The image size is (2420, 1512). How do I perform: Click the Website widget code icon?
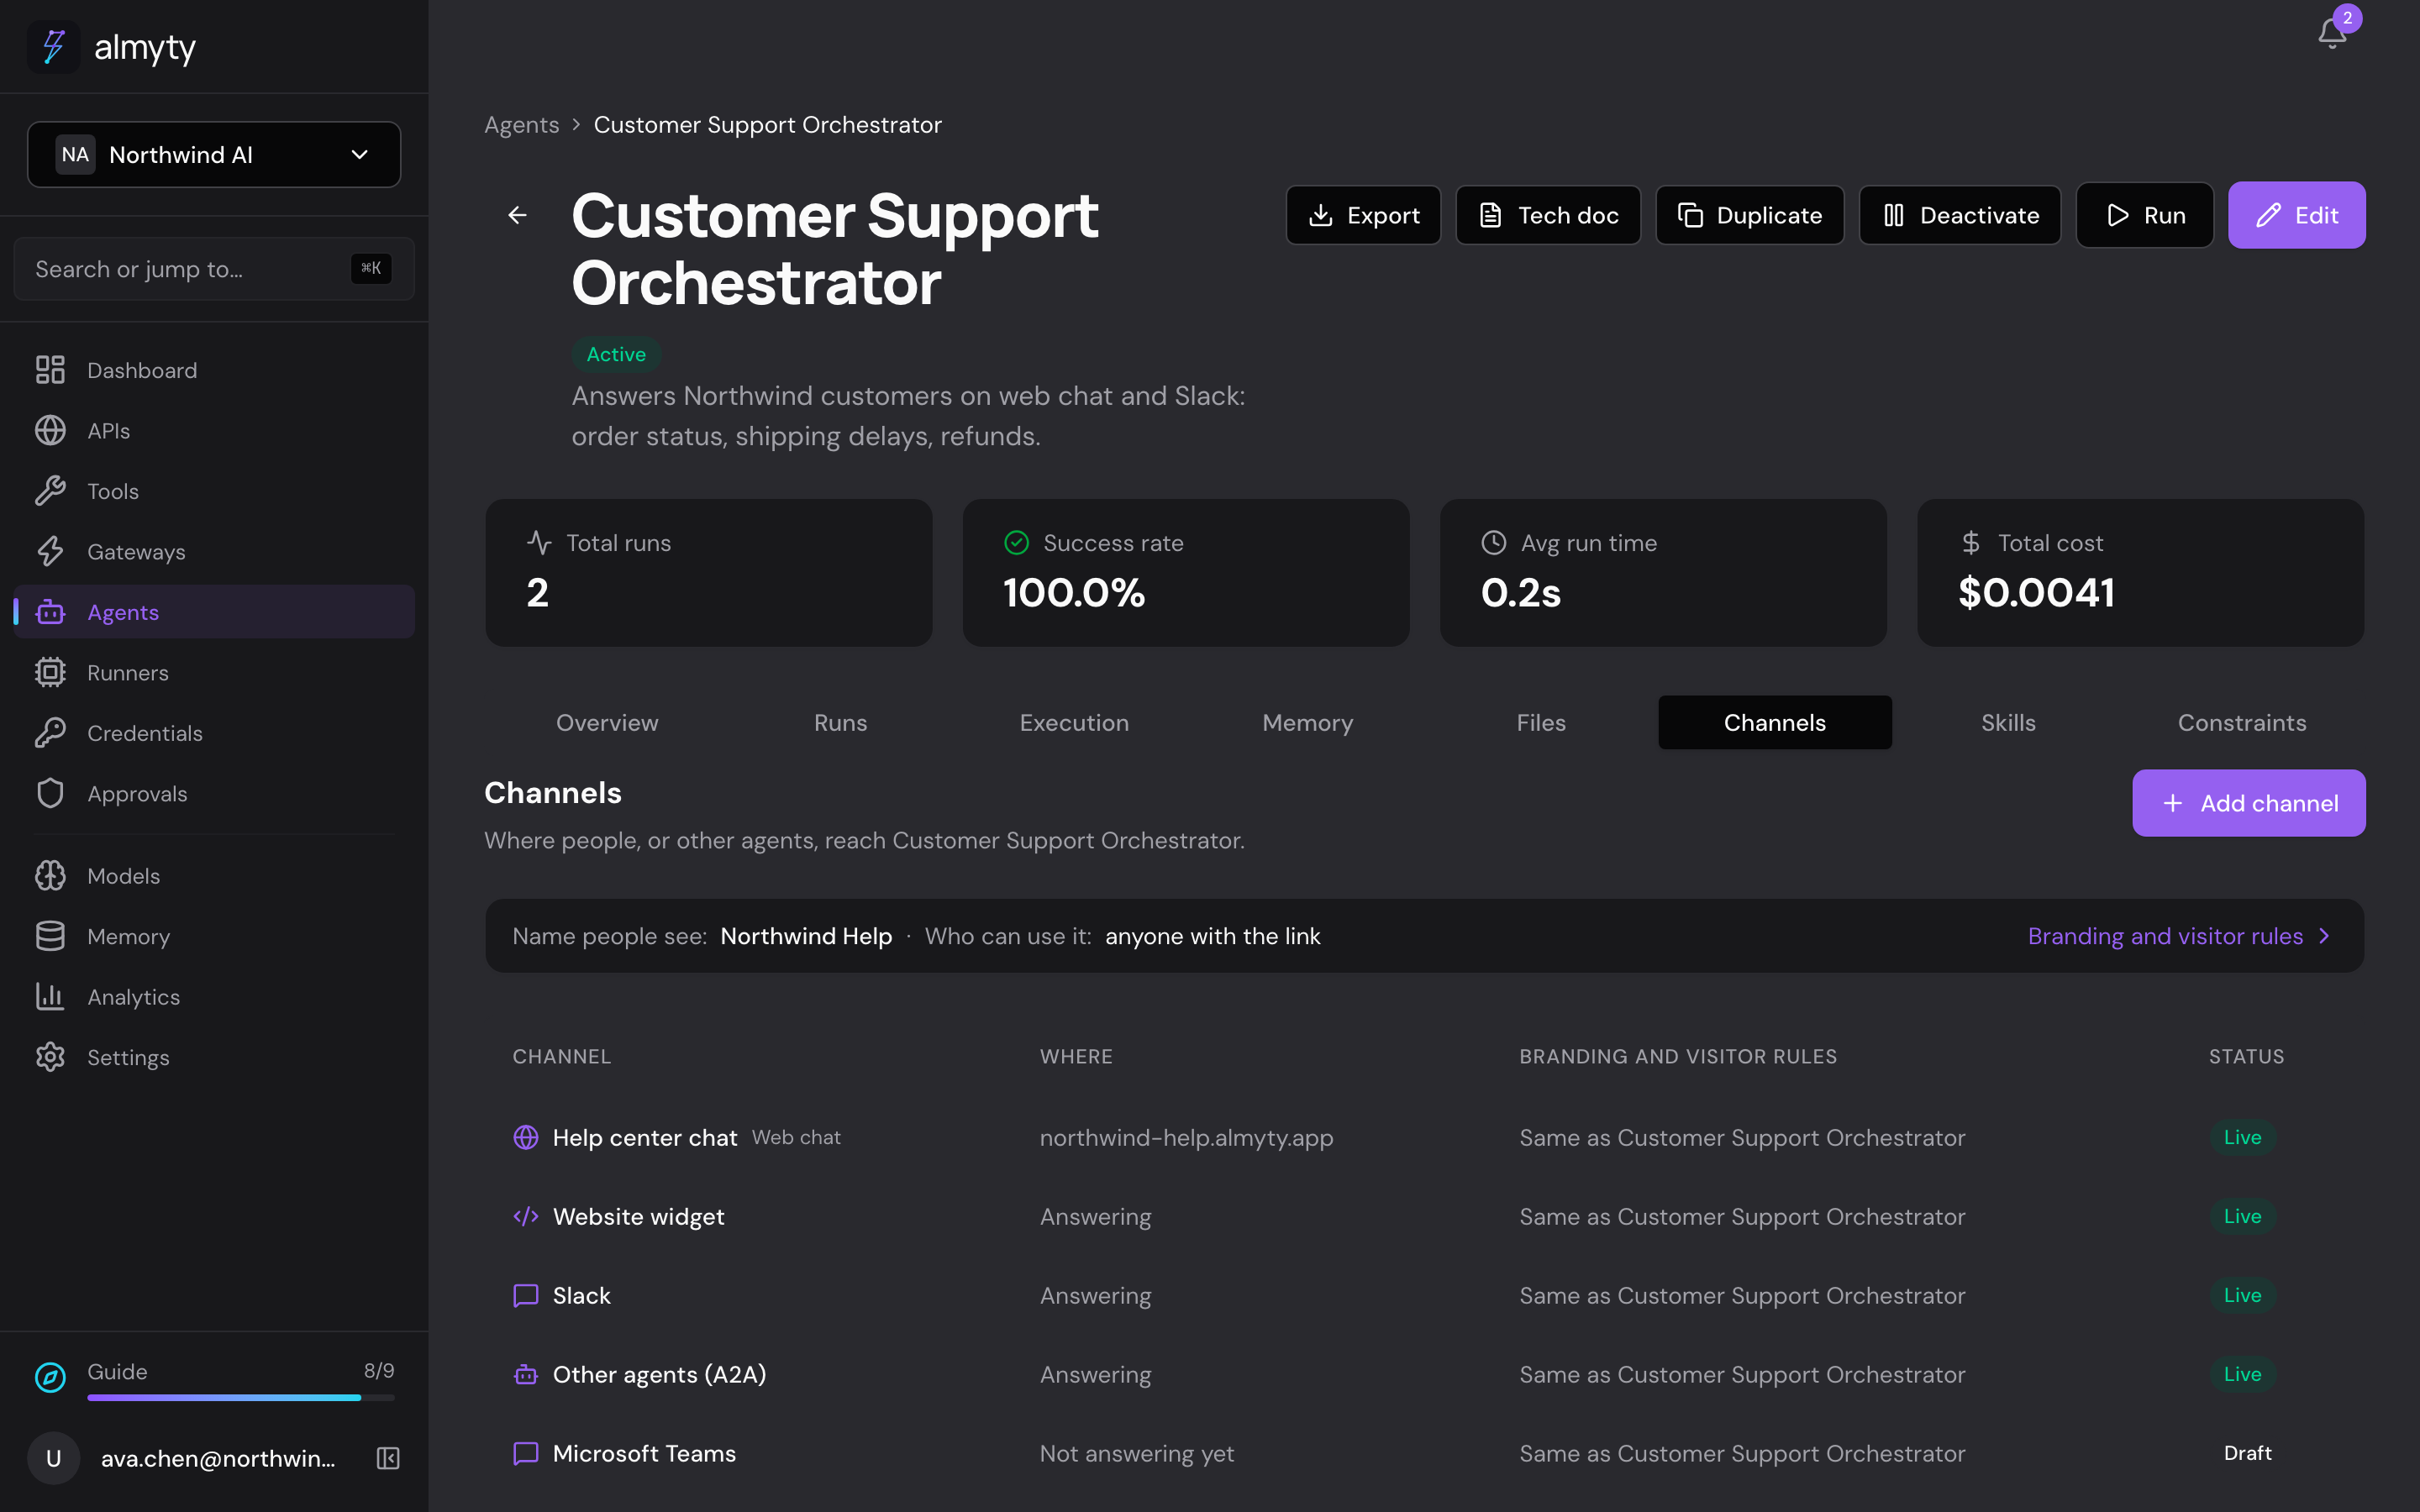click(525, 1216)
